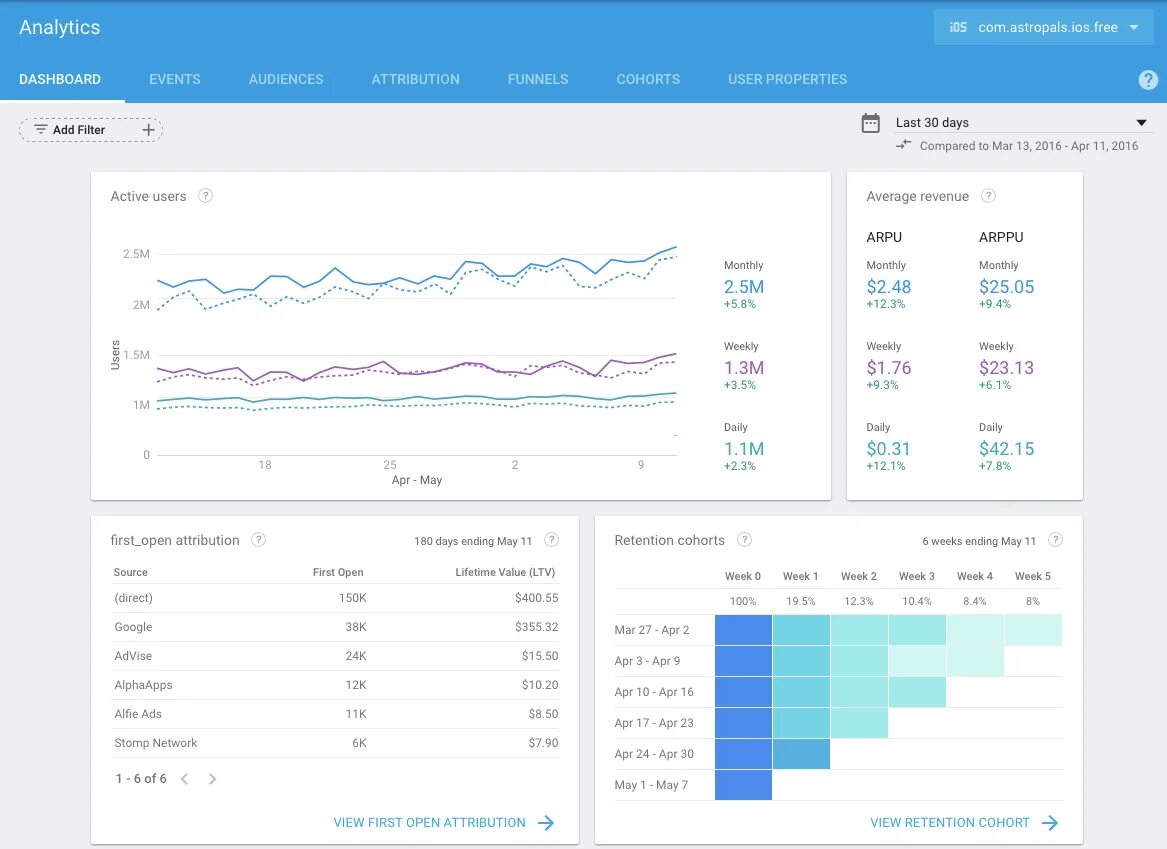Click the Lifetime Value (LTV) column header
Viewport: 1167px width, 849px height.
pos(505,572)
